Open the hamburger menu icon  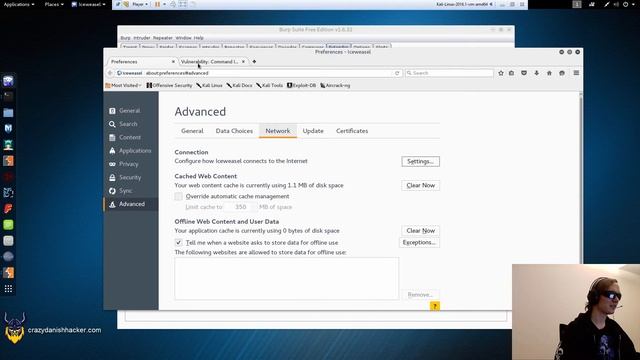[x=576, y=73]
